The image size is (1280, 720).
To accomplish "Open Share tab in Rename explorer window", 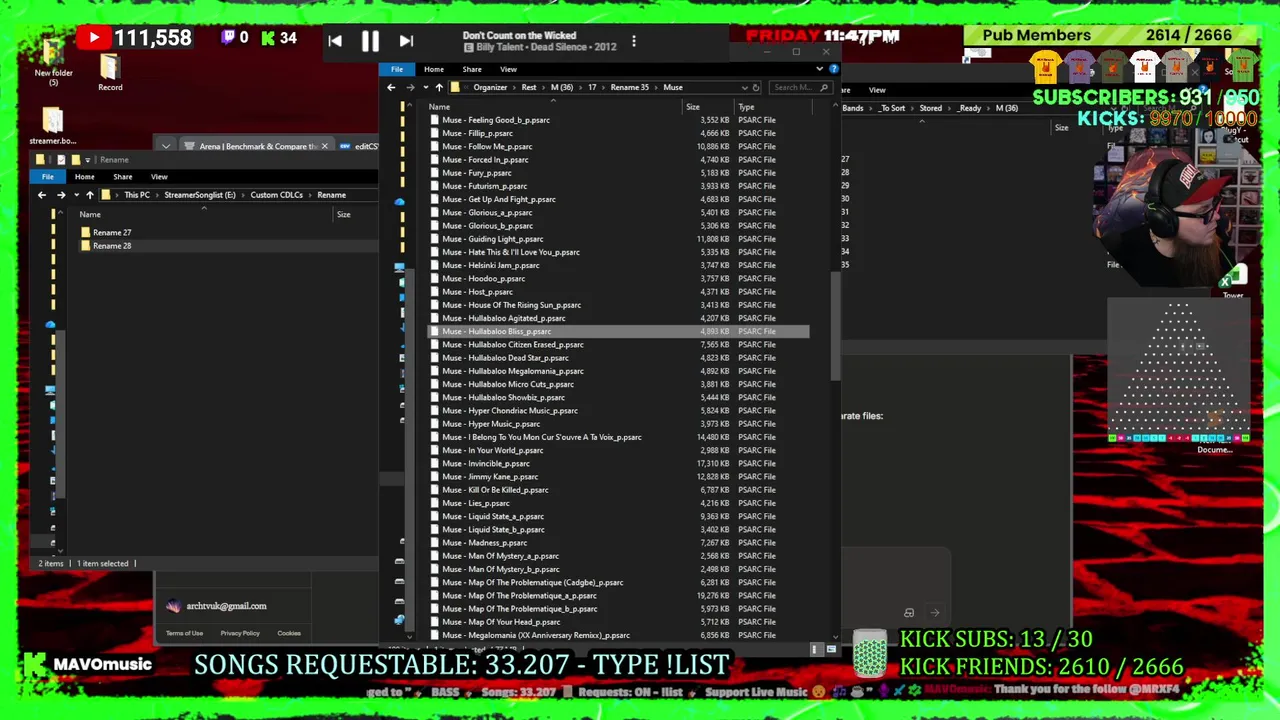I will click(123, 177).
